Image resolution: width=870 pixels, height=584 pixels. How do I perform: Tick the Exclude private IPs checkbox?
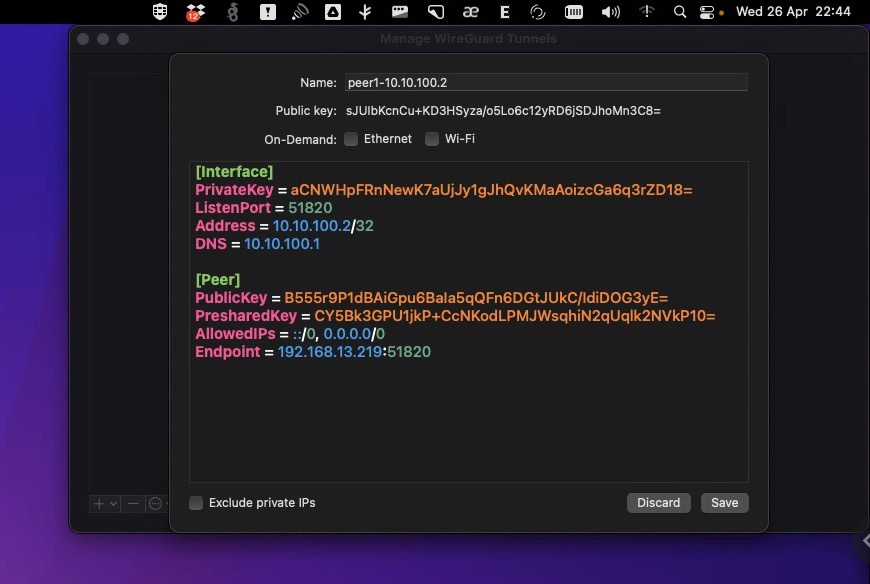[196, 502]
